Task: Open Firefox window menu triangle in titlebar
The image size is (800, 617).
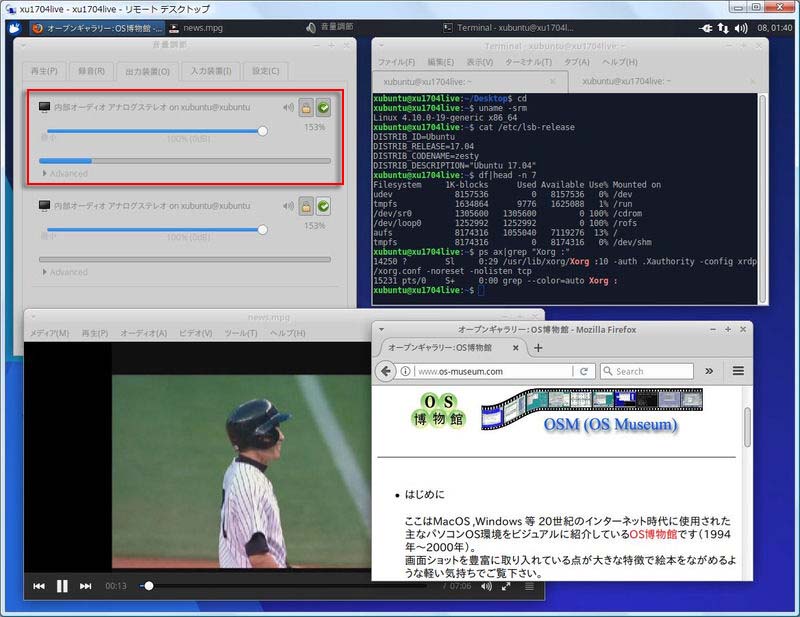Action: [381, 330]
